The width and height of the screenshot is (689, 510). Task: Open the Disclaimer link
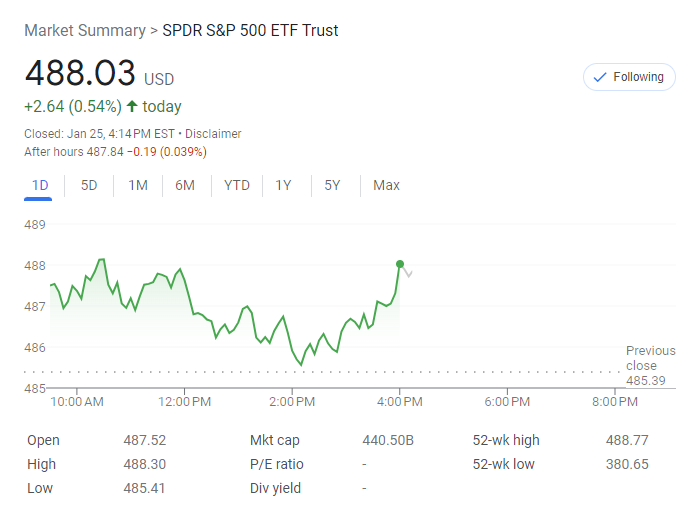point(213,134)
